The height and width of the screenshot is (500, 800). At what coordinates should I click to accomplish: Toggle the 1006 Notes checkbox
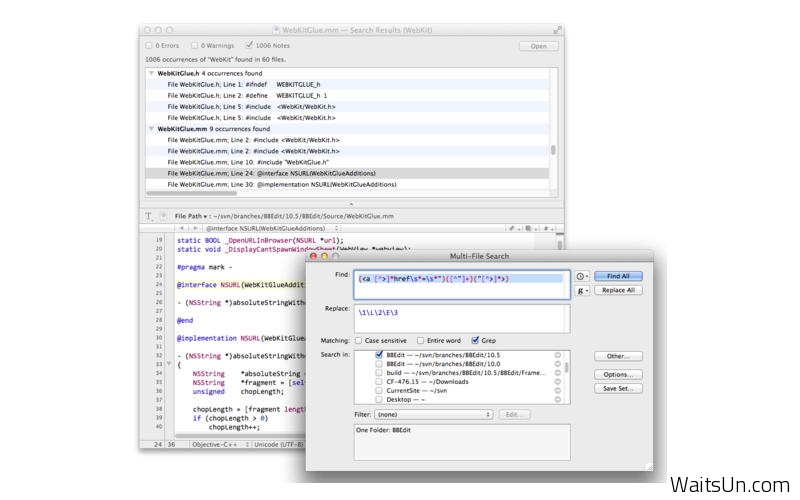click(x=249, y=45)
